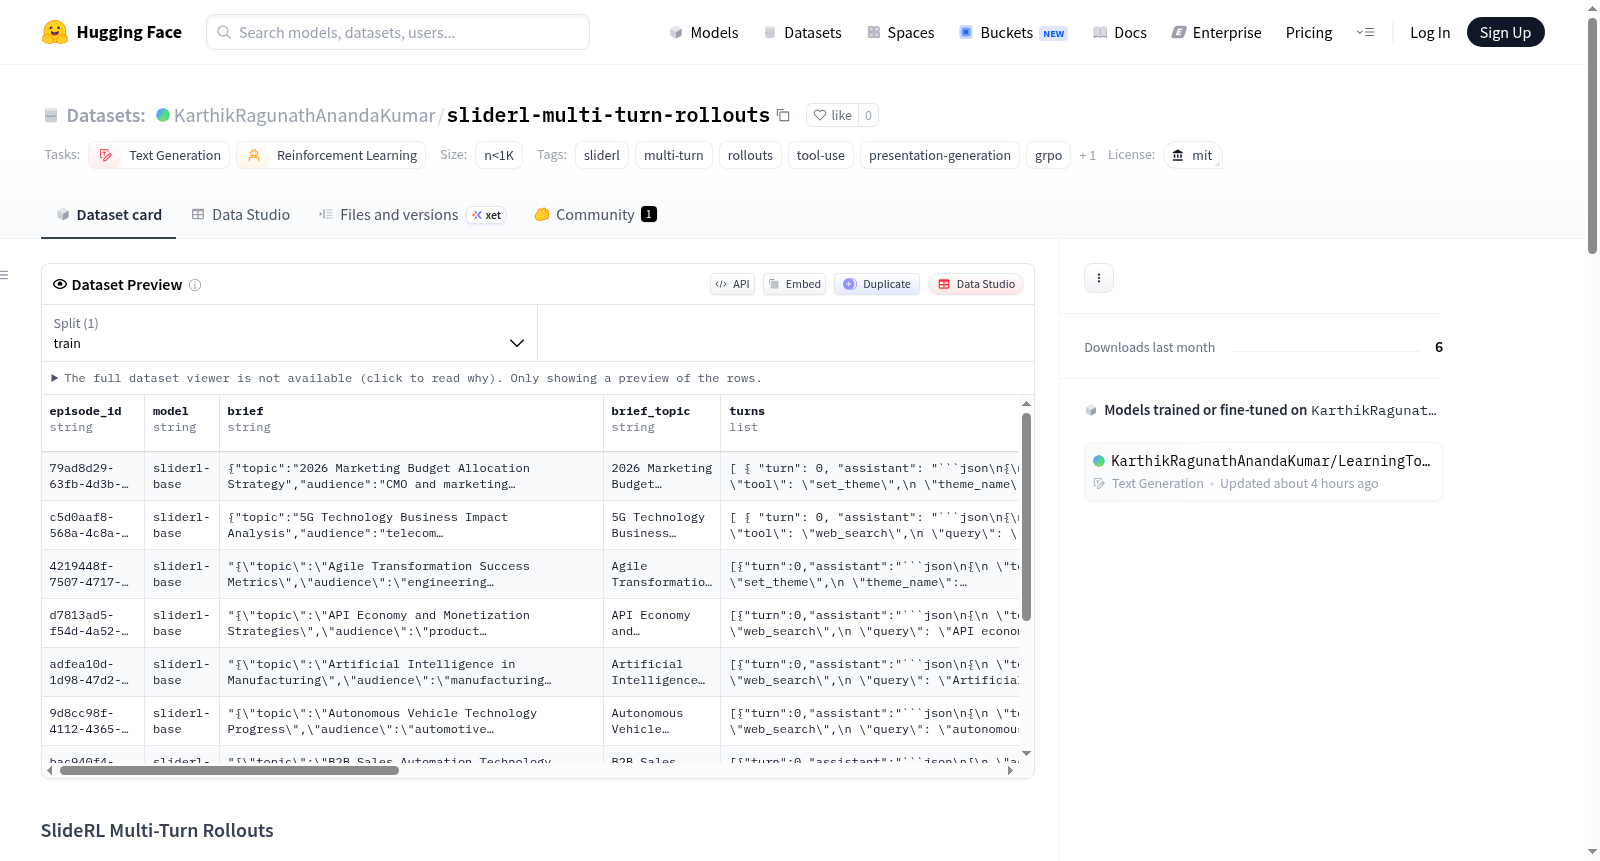
Task: Copy dataset name with the copy icon
Action: point(783,115)
